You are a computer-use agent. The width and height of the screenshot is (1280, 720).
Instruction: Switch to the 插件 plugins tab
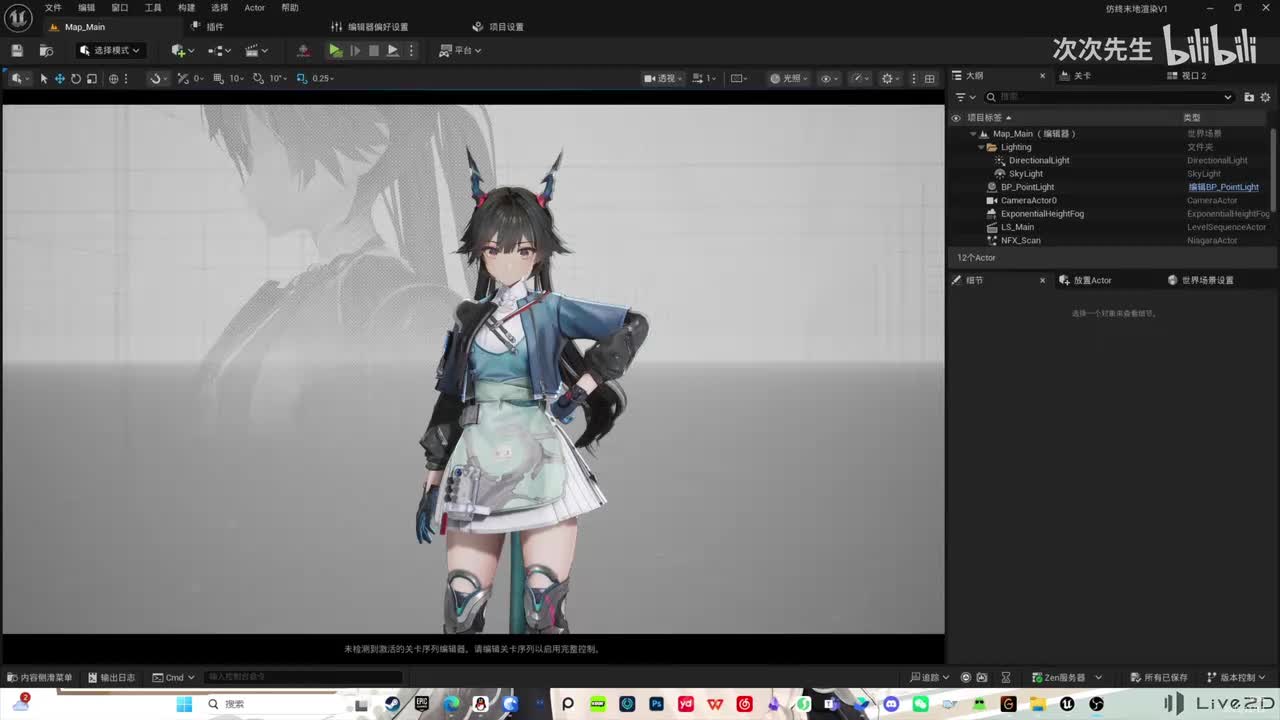pyautogui.click(x=208, y=27)
